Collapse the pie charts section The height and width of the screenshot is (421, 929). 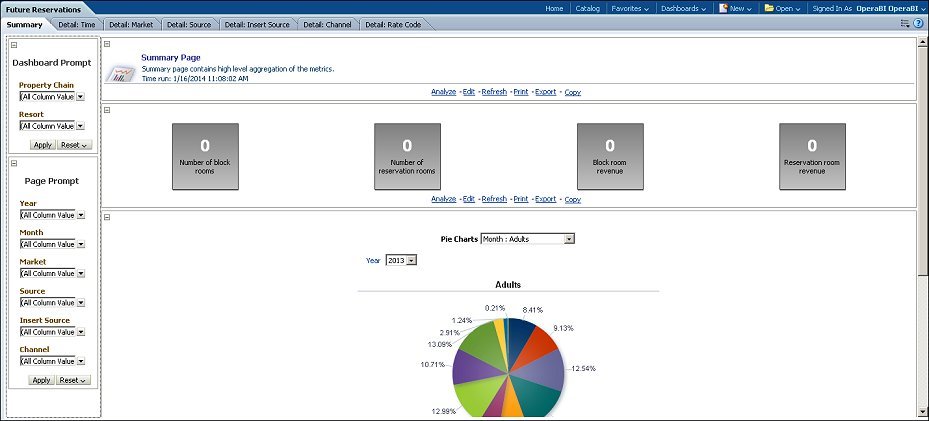(x=107, y=217)
